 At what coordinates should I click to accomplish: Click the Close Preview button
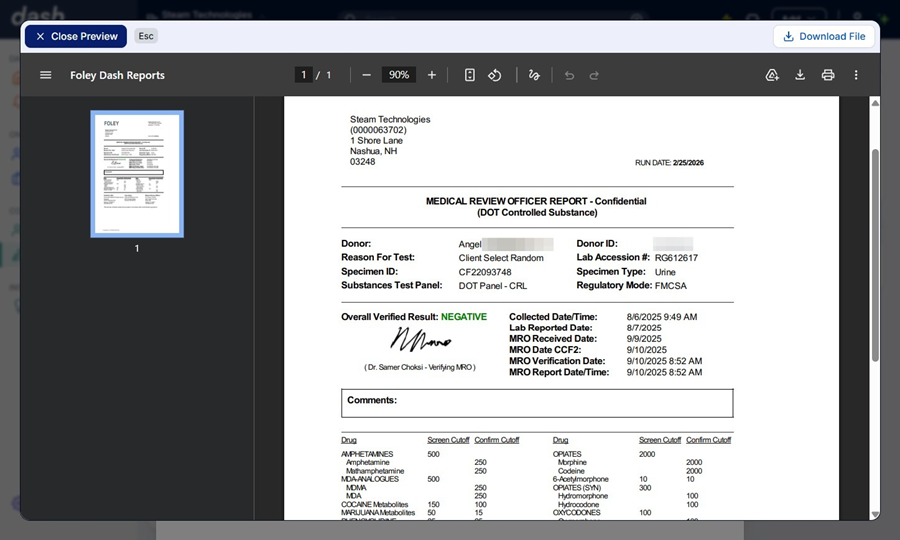coord(76,36)
